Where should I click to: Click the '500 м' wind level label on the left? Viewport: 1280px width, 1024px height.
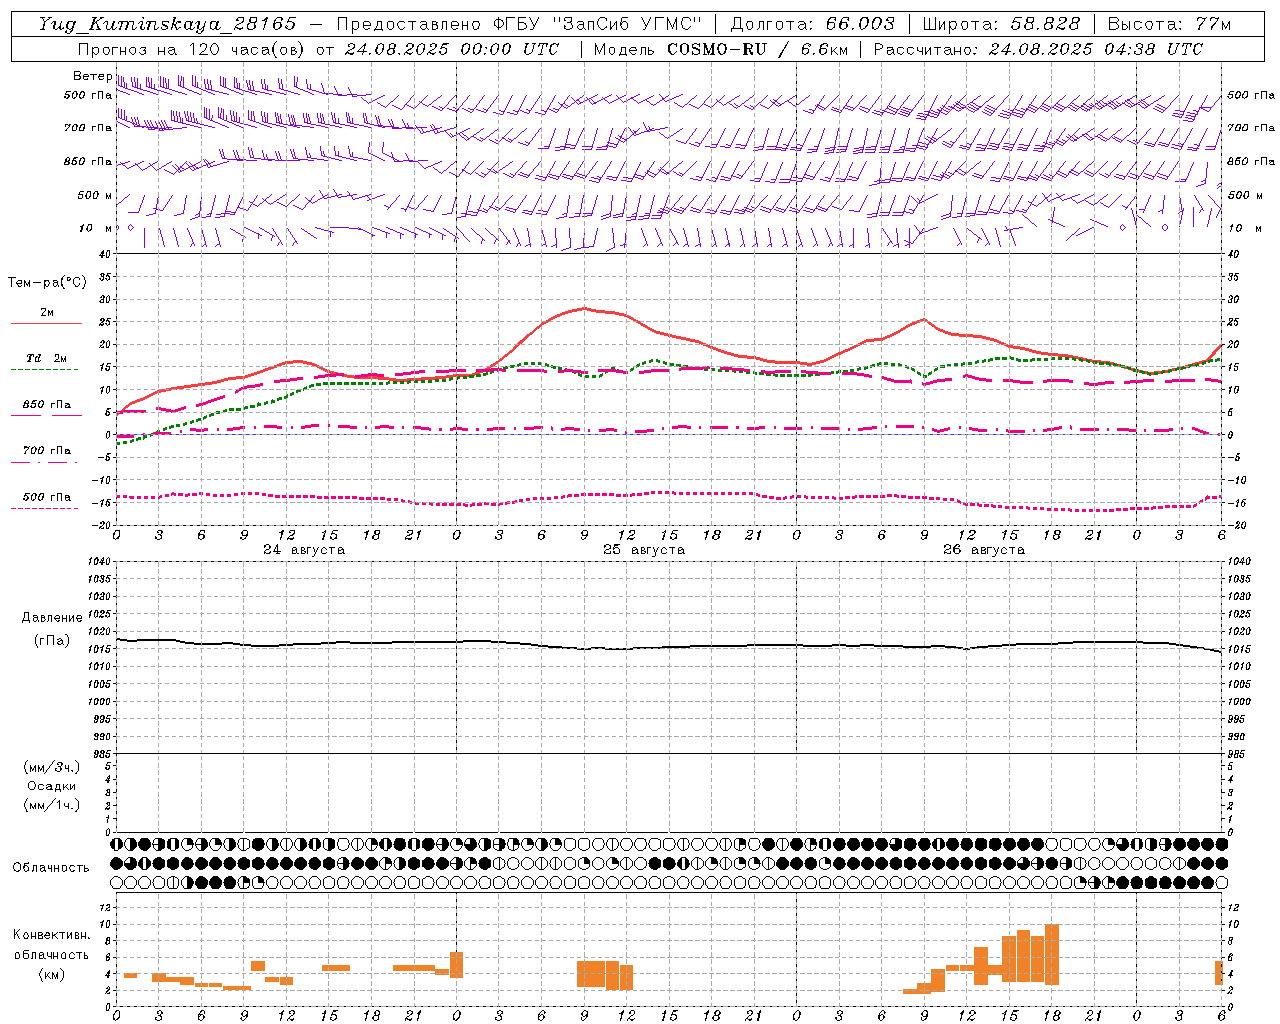coord(95,195)
